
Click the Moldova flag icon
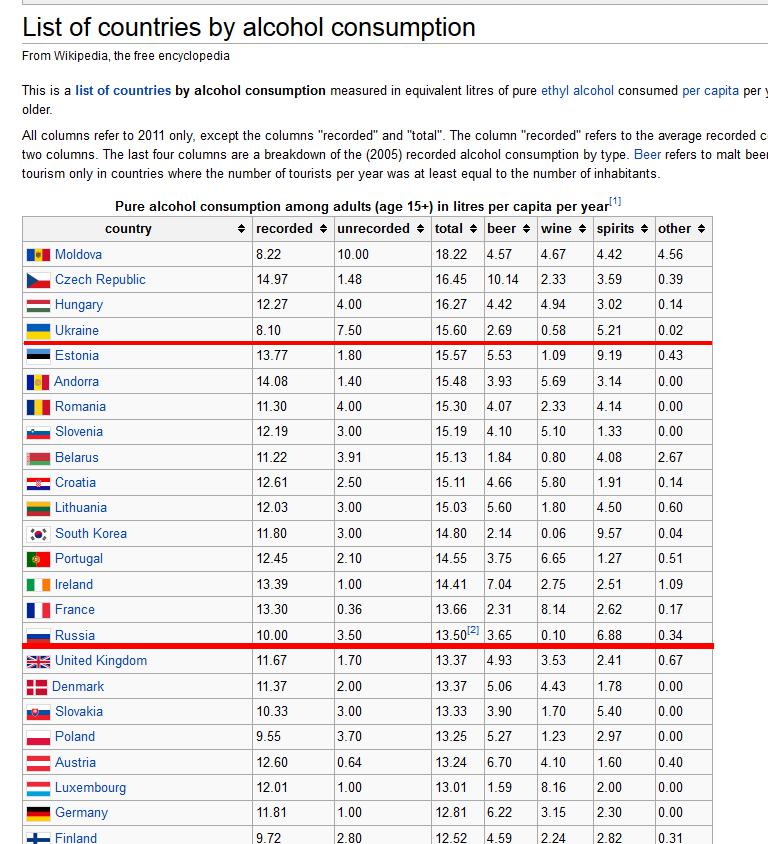pos(38,255)
